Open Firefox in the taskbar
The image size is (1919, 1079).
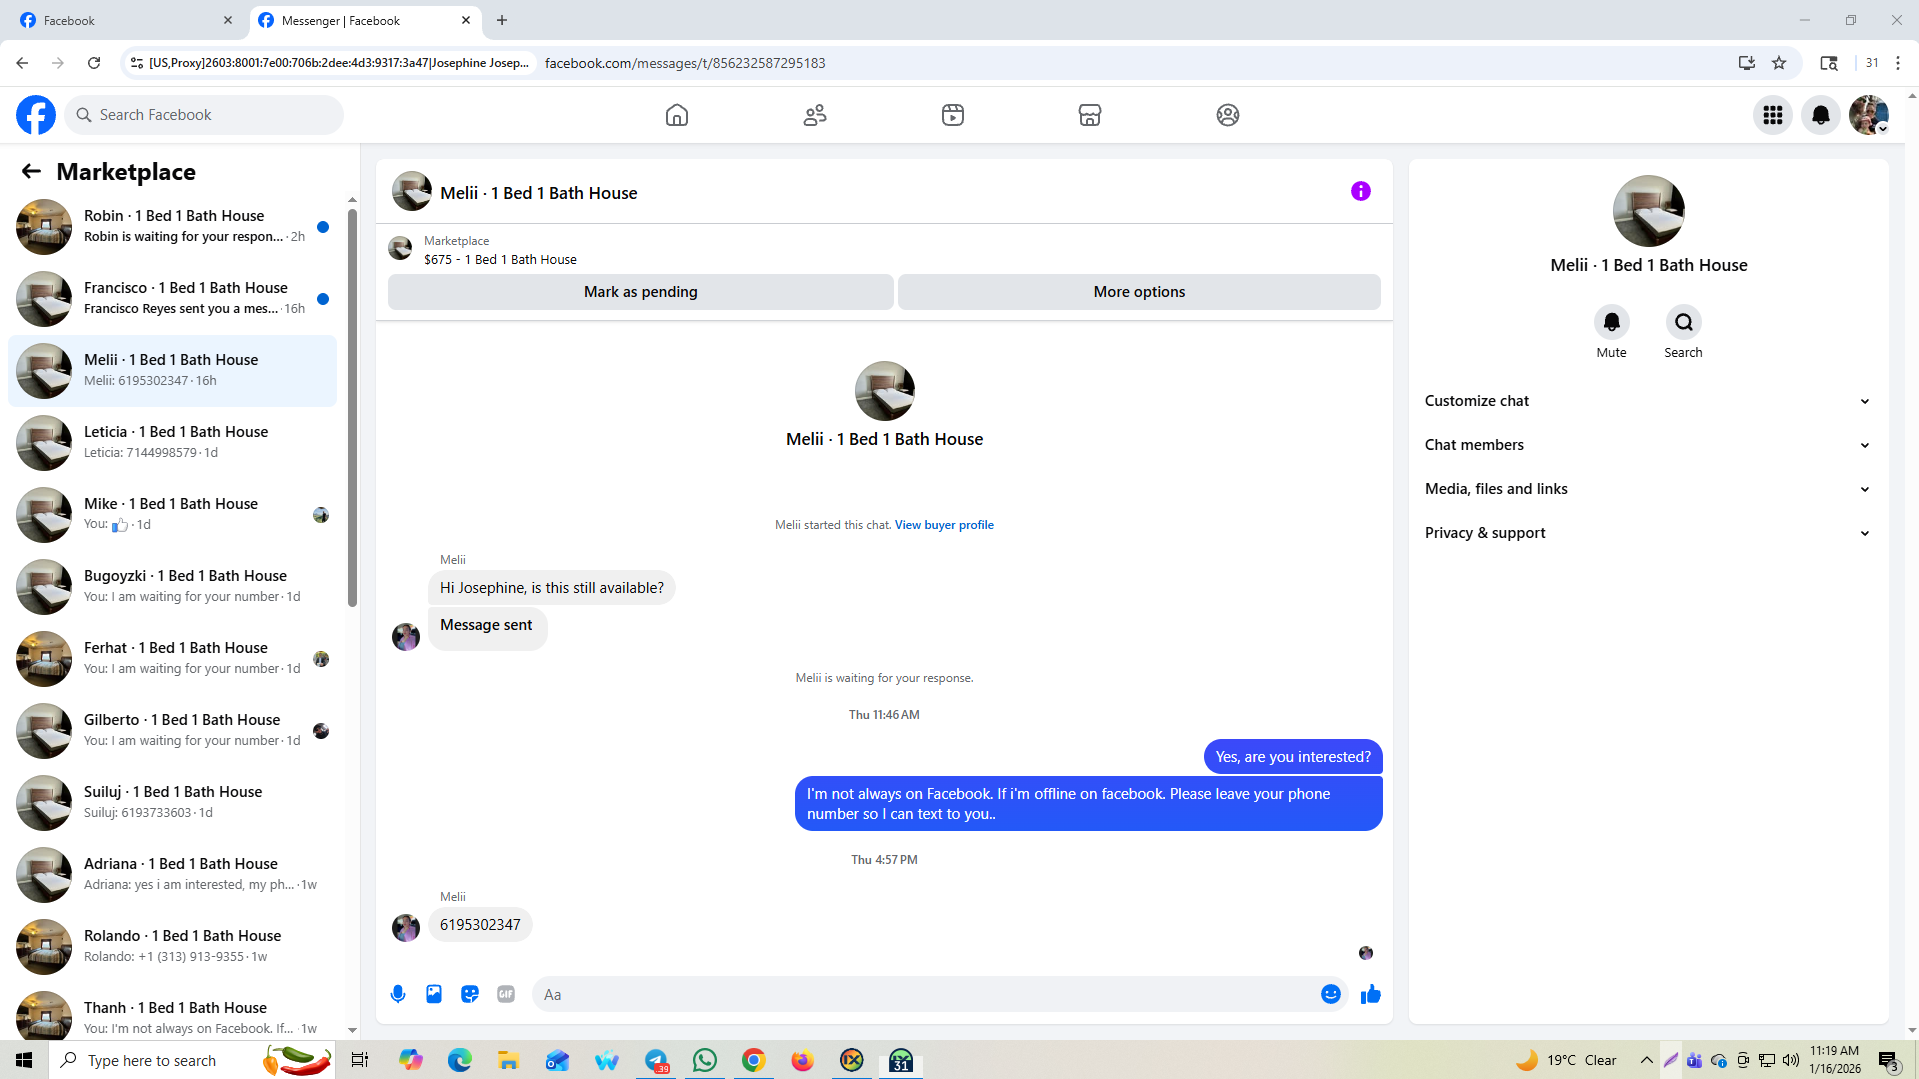point(803,1060)
